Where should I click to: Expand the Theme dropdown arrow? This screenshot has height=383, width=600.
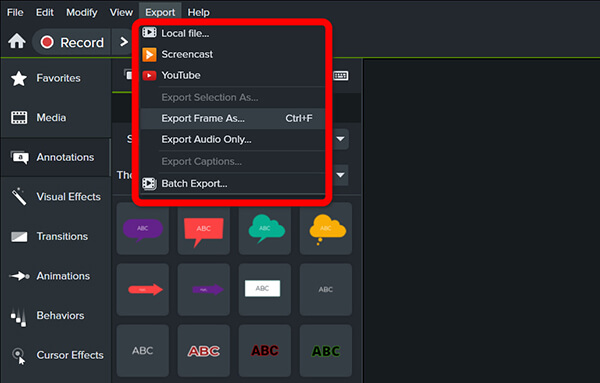[340, 175]
